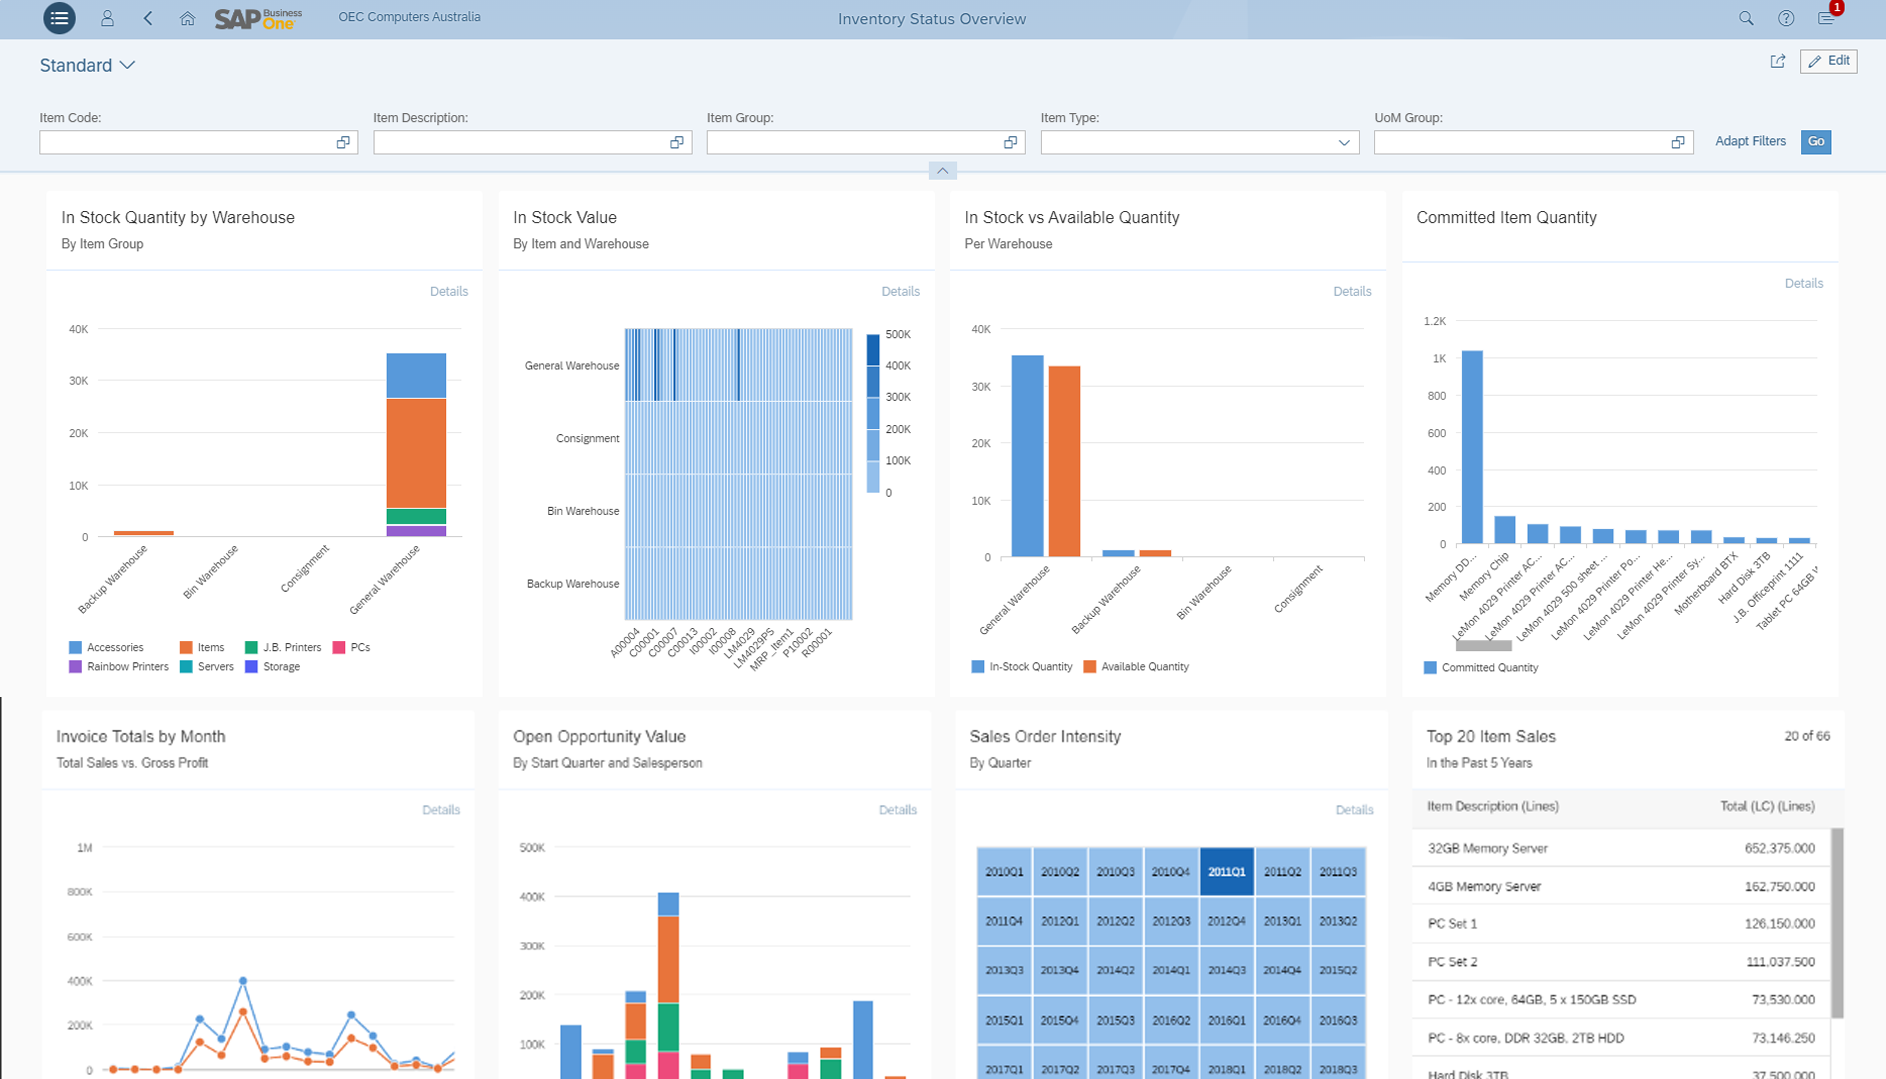Go back using the back arrow
1886x1079 pixels.
(x=148, y=18)
